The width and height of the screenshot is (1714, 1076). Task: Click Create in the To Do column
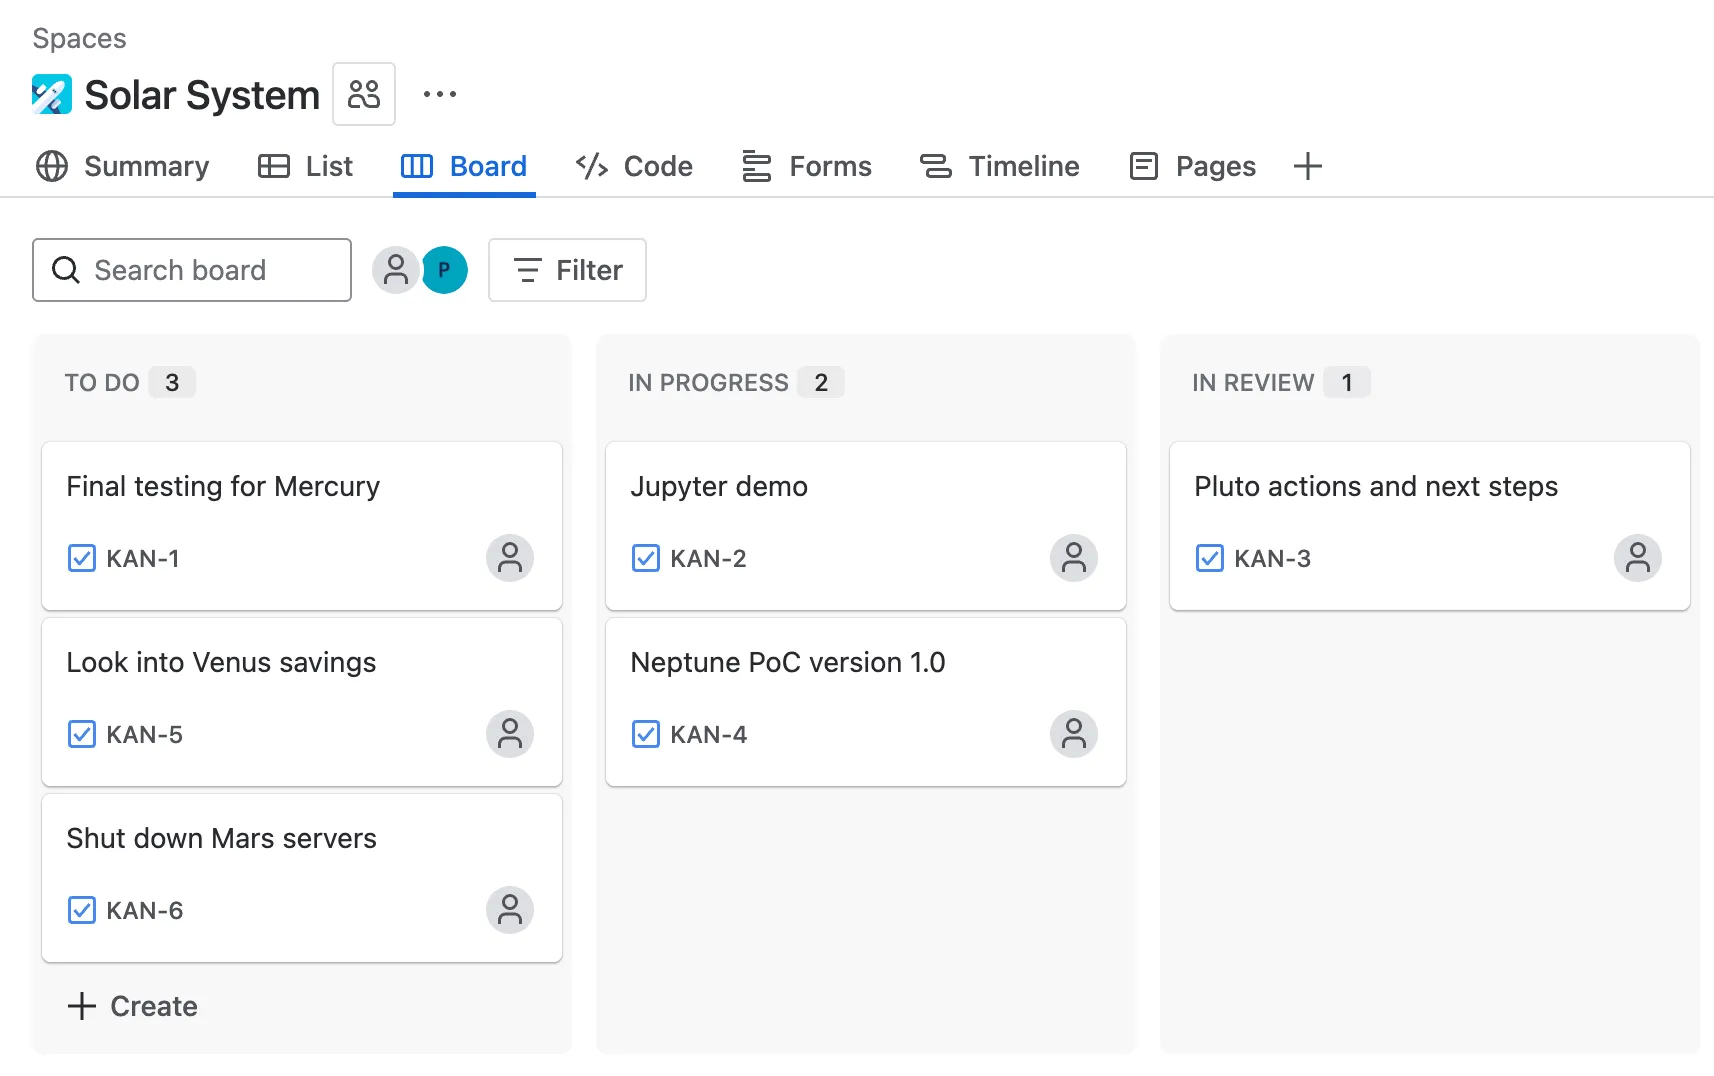[x=133, y=1006]
